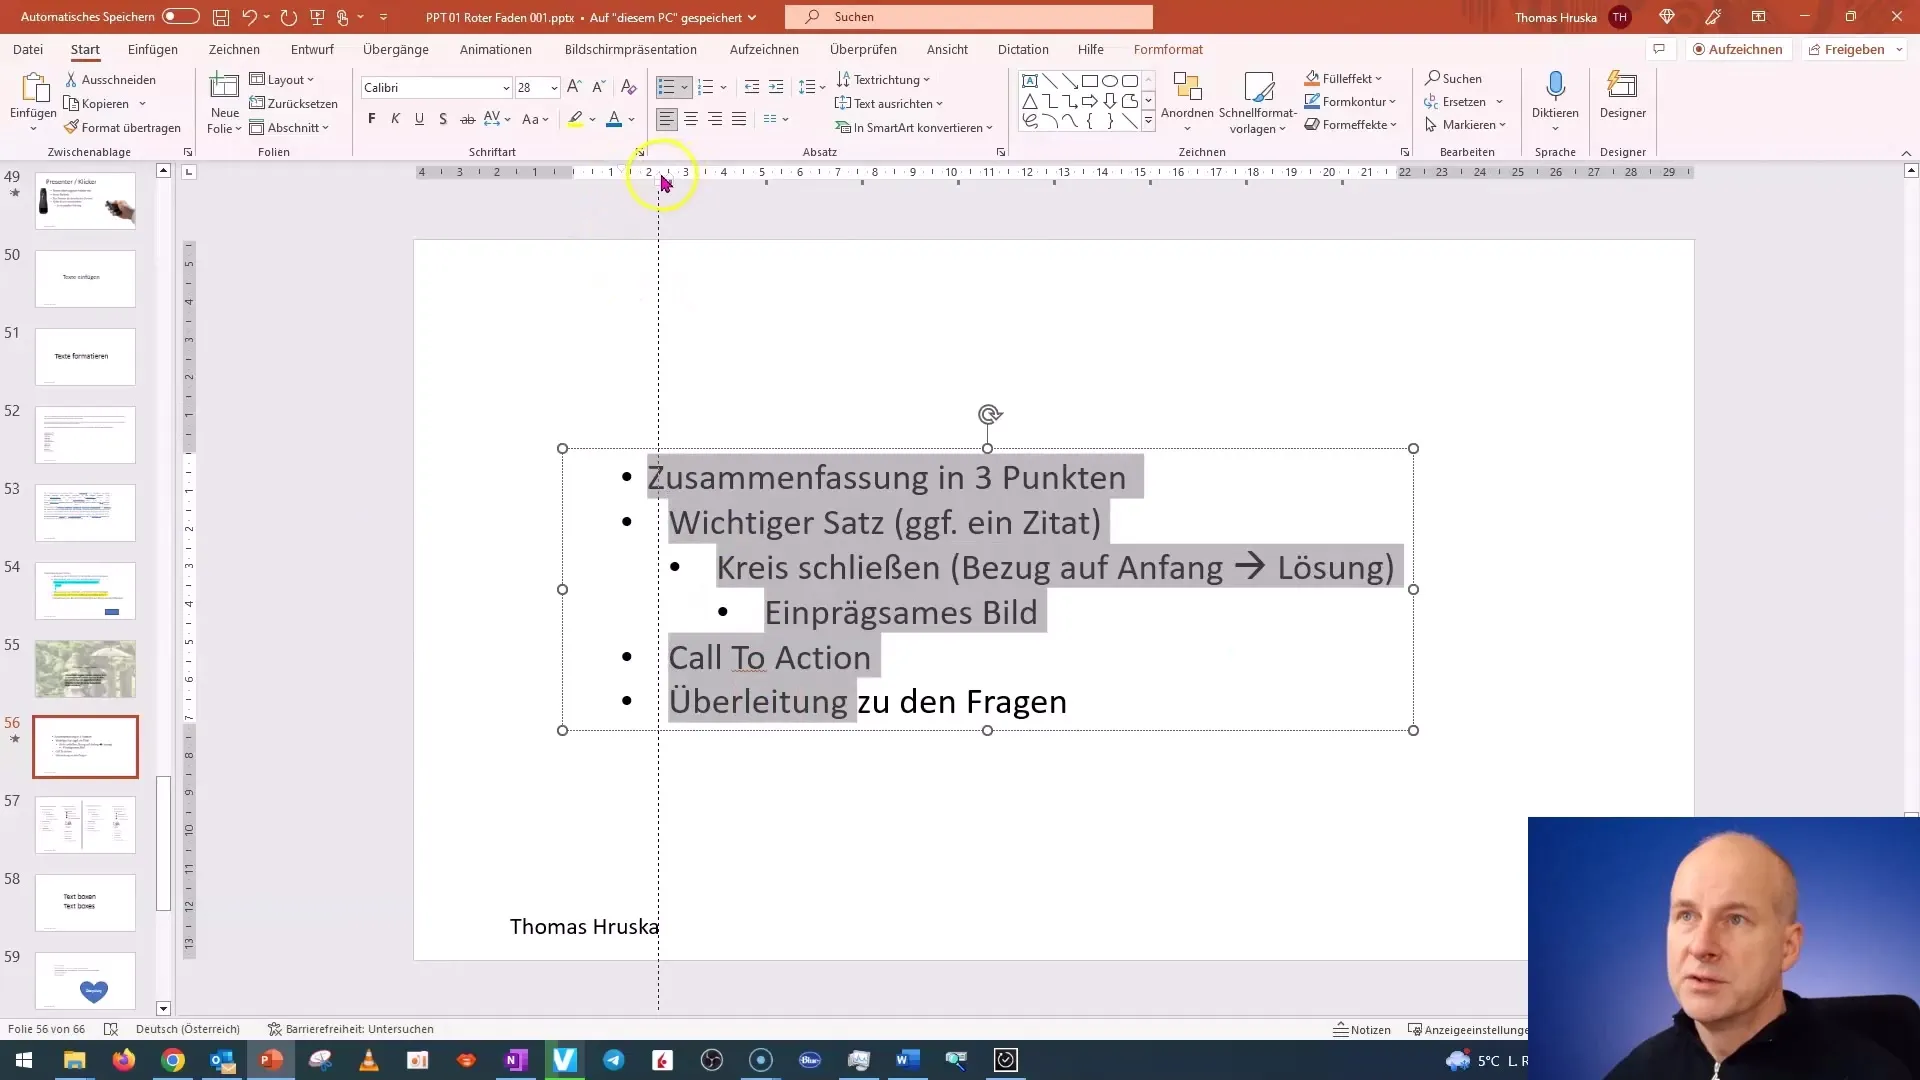Click in the Suchen search box
1920x1080 pixels.
(x=969, y=17)
